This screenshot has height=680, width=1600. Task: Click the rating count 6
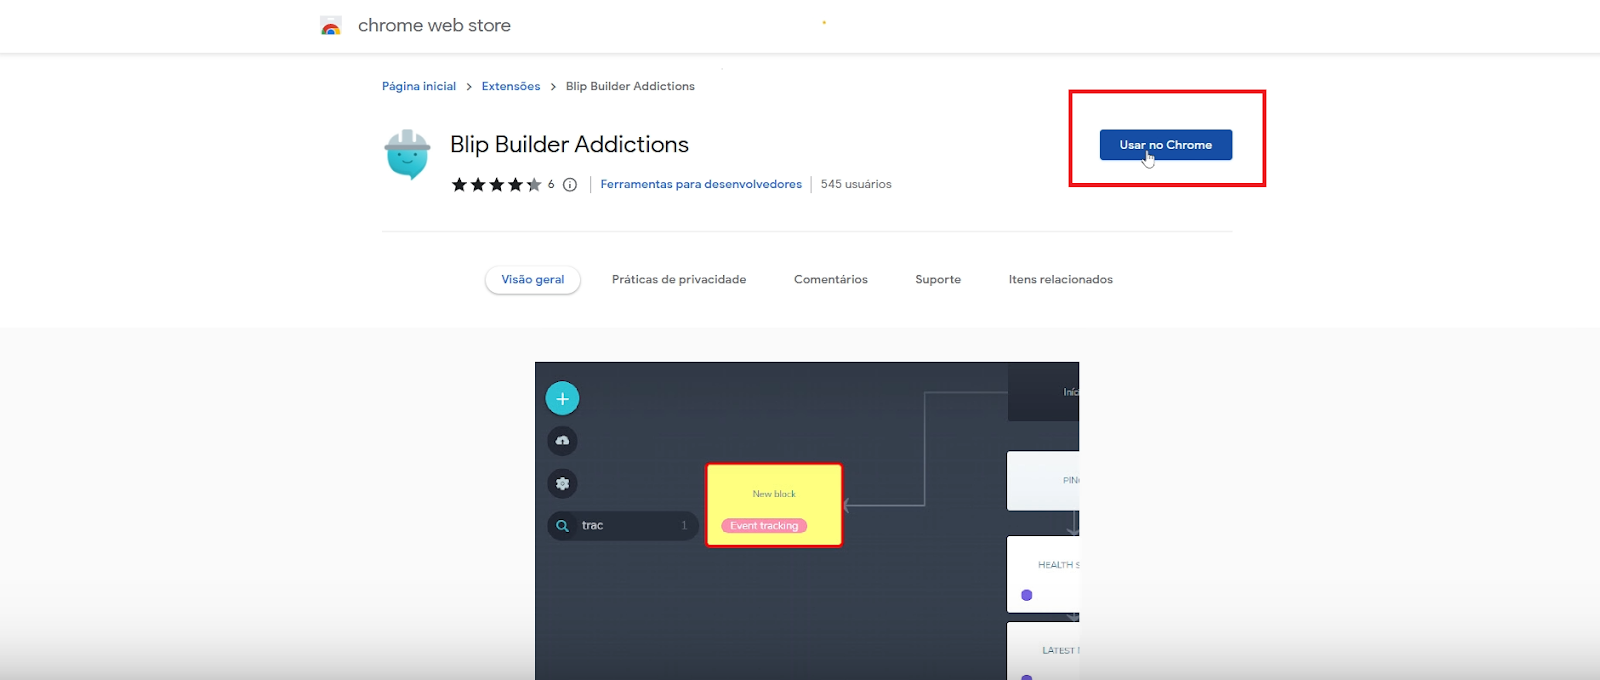tap(551, 185)
